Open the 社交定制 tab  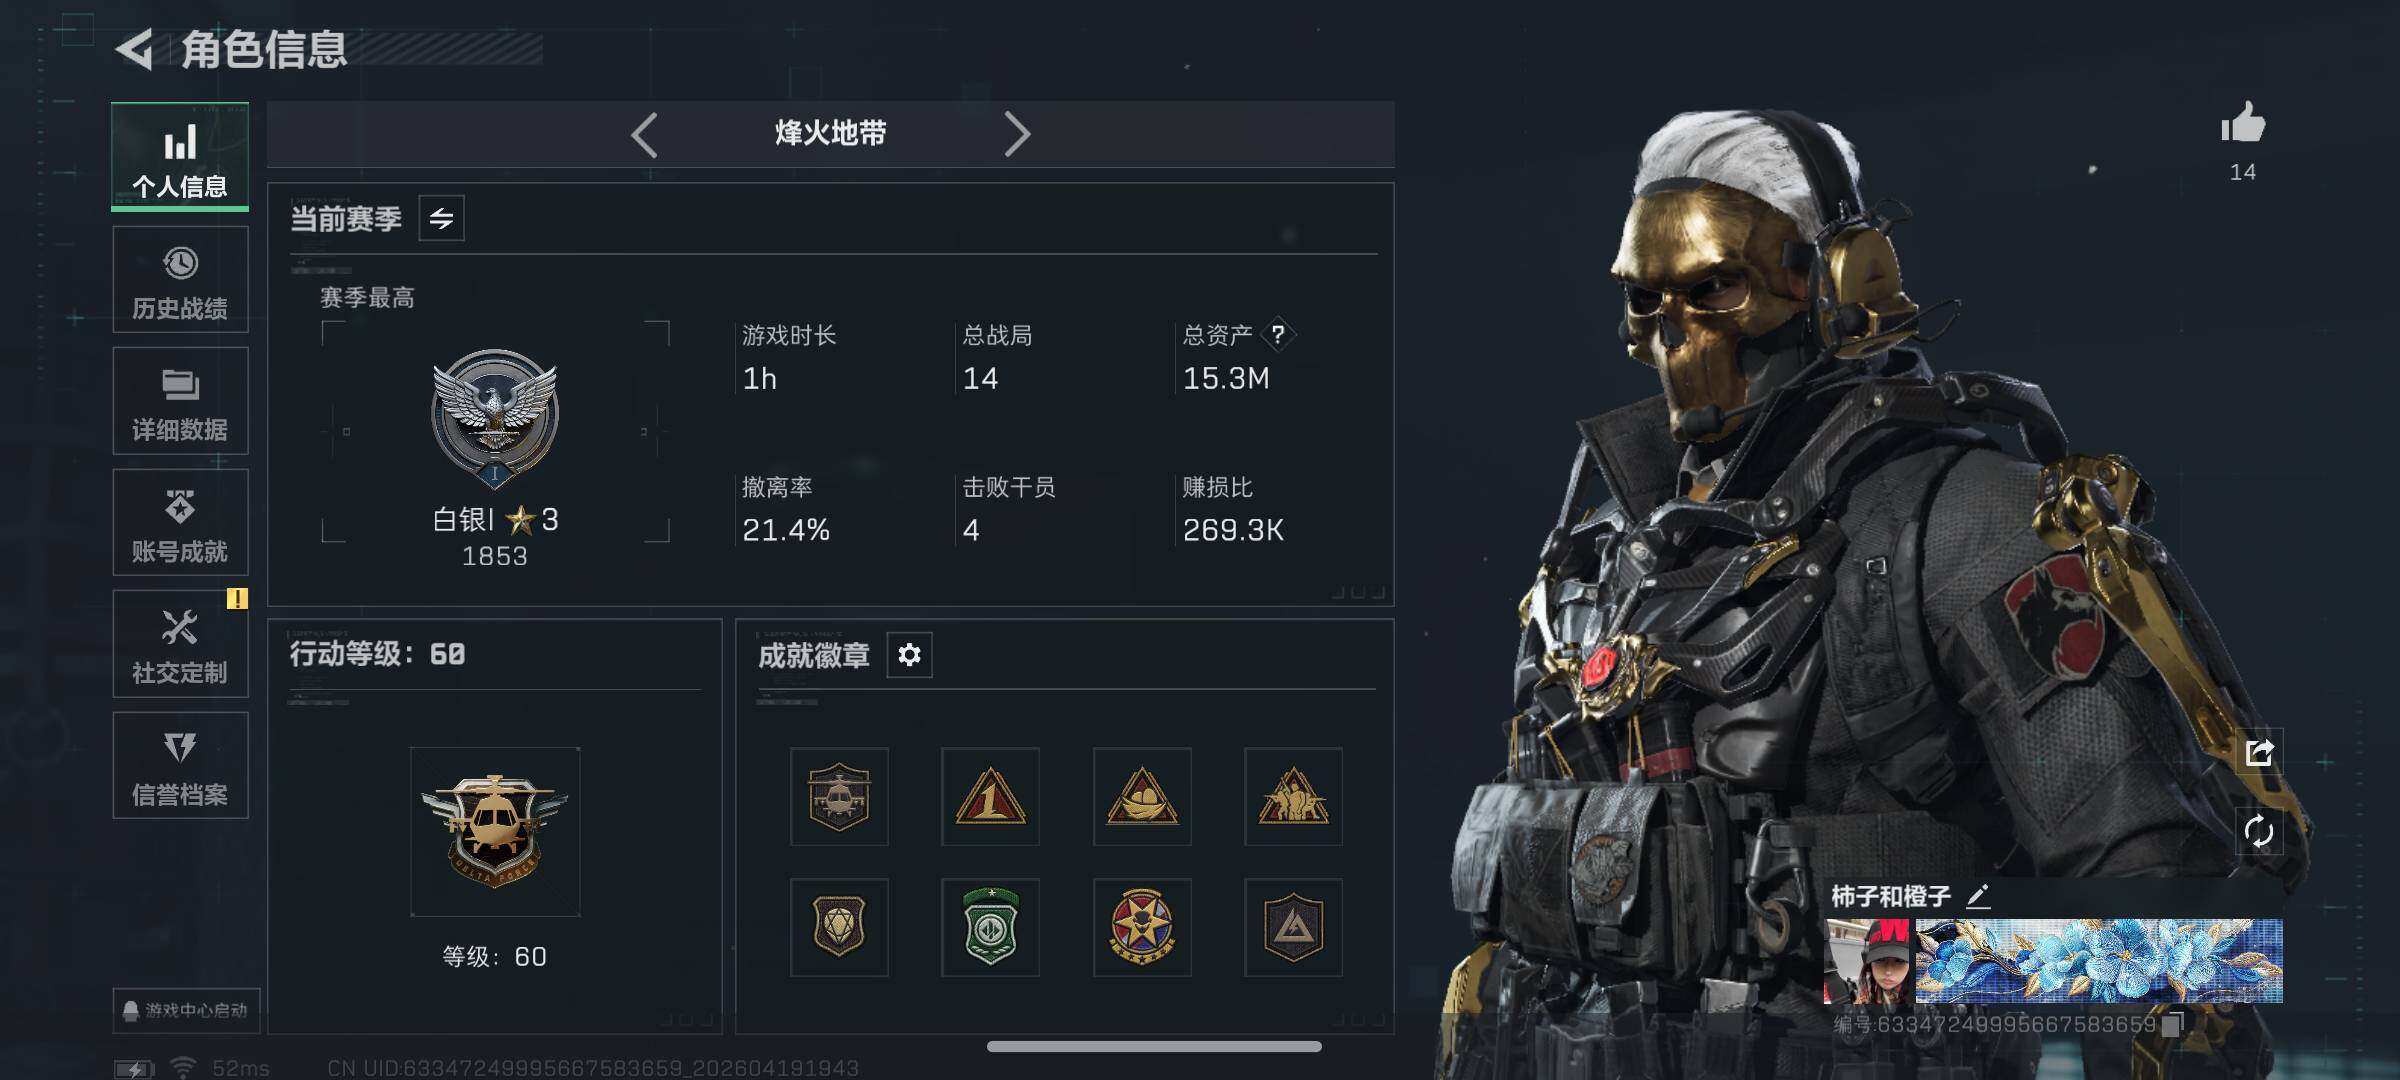click(180, 644)
